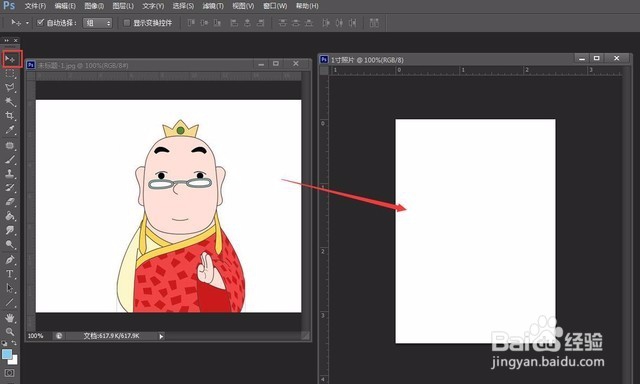Image resolution: width=640 pixels, height=384 pixels.
Task: Activate the Zoom tool
Action: pos(10,331)
